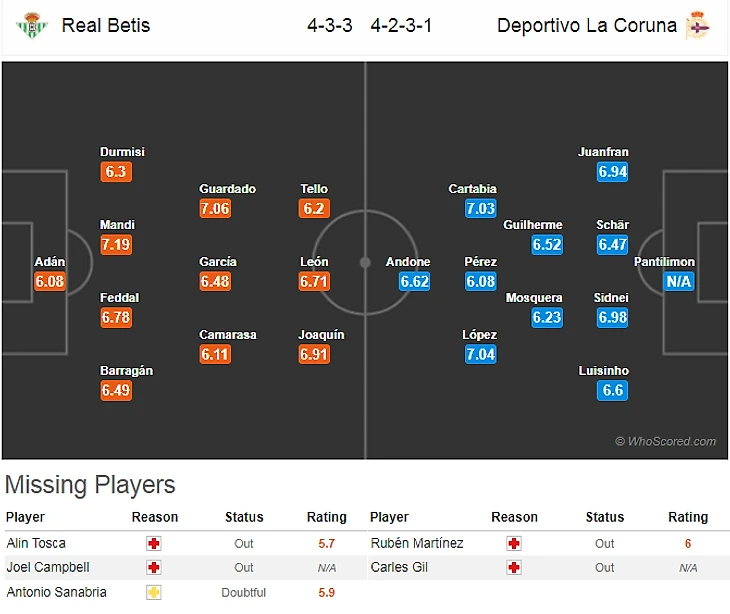Click Carles Gil's red injury icon
Screen dimensions: 730x614
click(x=514, y=567)
